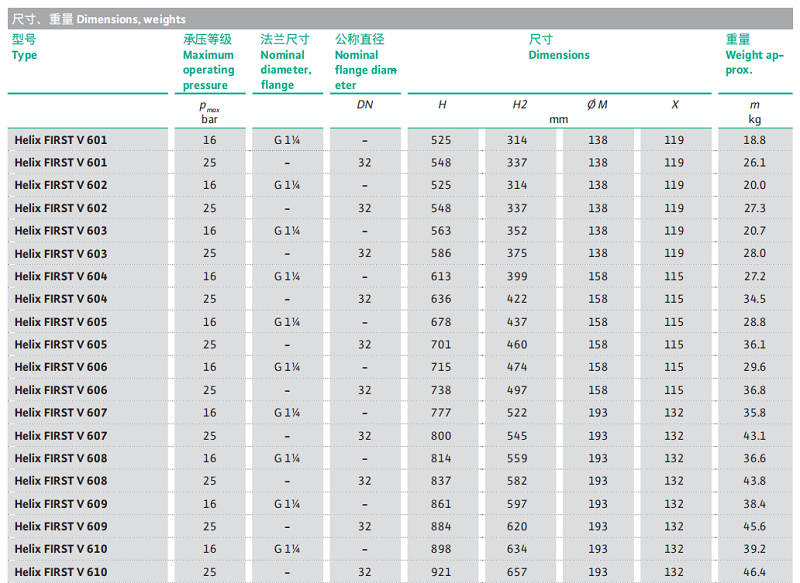Screen dimensions: 800x583
Task: Click "Helix FIRST V 602" in the 20.0 kg row
Action: tap(61, 185)
